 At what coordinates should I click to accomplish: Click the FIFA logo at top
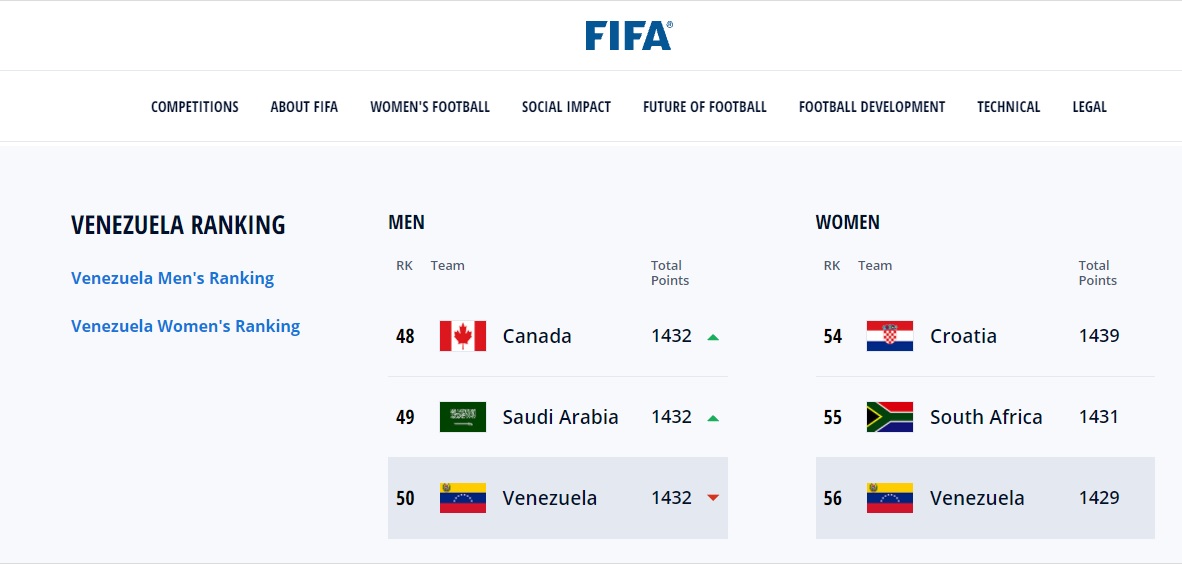629,35
